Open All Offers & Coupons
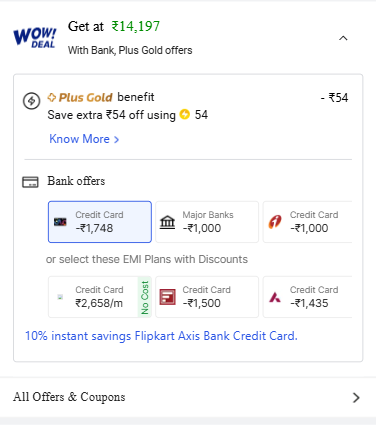This screenshot has height=426, width=376. pos(188,397)
